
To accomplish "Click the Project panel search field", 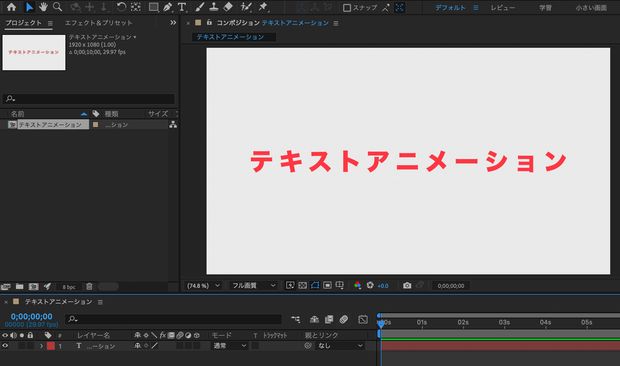I will tap(89, 98).
